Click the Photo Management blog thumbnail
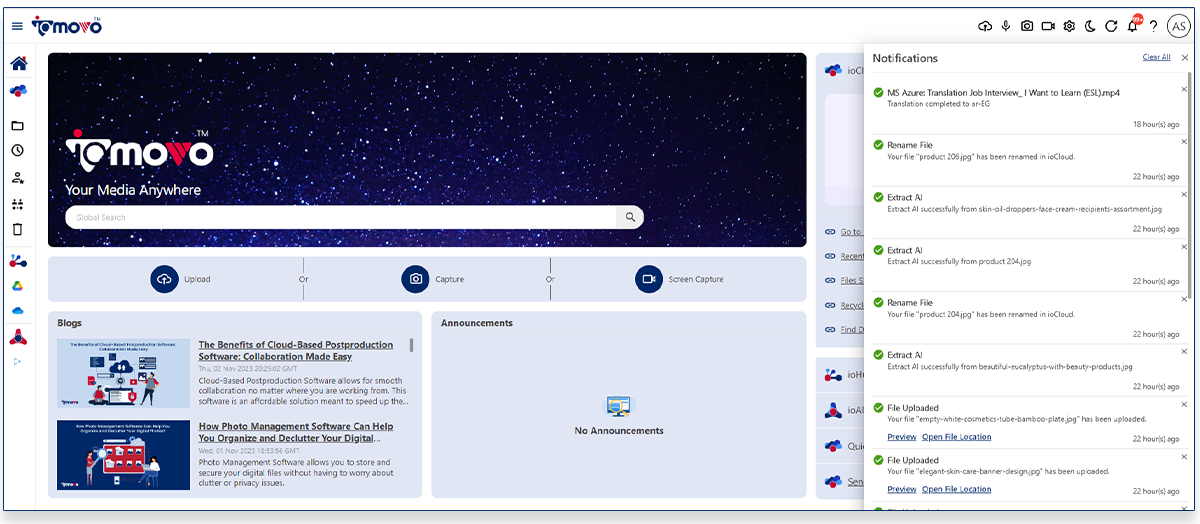The width and height of the screenshot is (1200, 524). [123, 455]
